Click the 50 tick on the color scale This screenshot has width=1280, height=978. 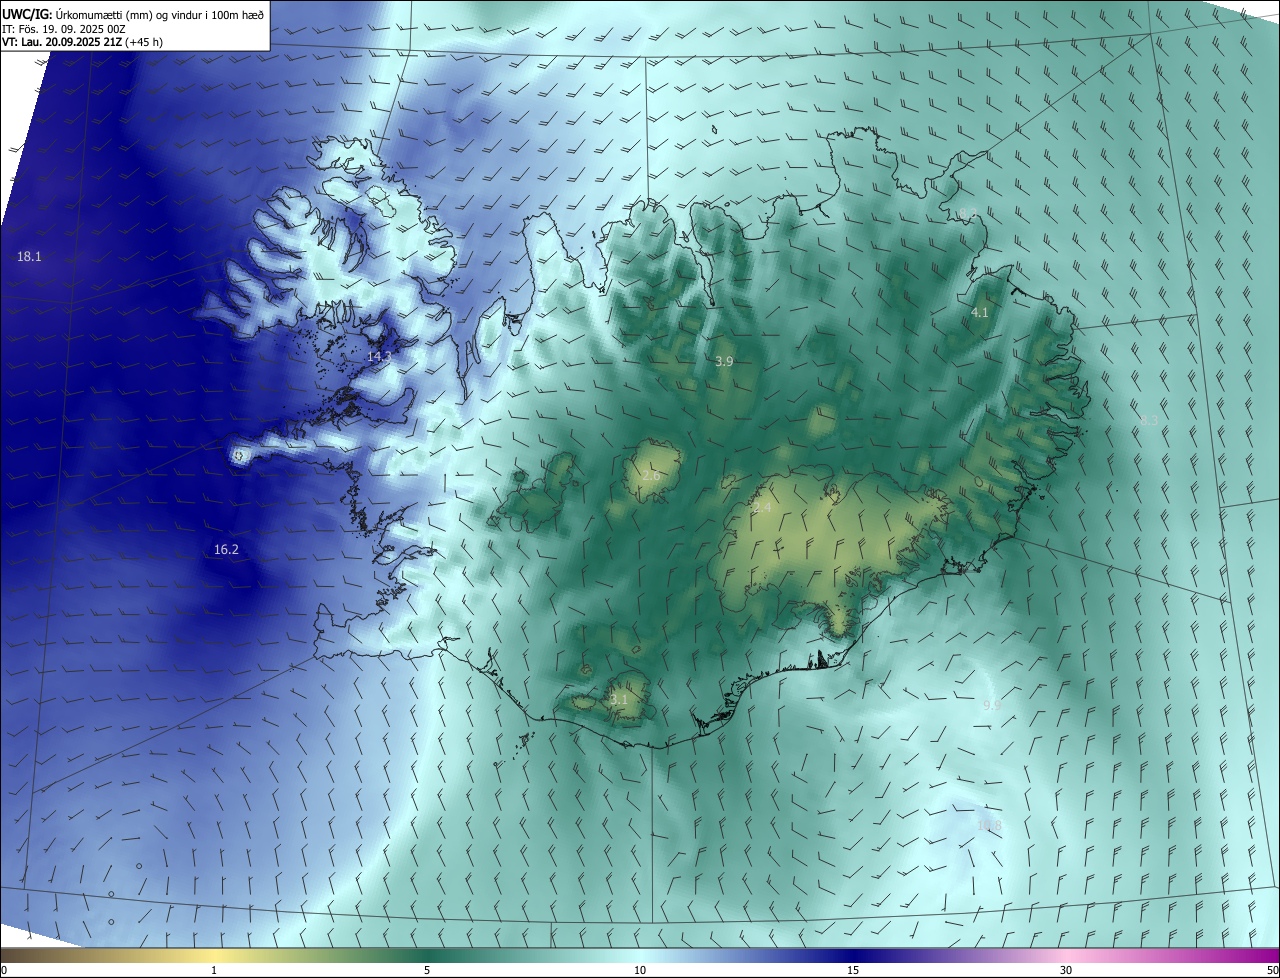pyautogui.click(x=1272, y=970)
